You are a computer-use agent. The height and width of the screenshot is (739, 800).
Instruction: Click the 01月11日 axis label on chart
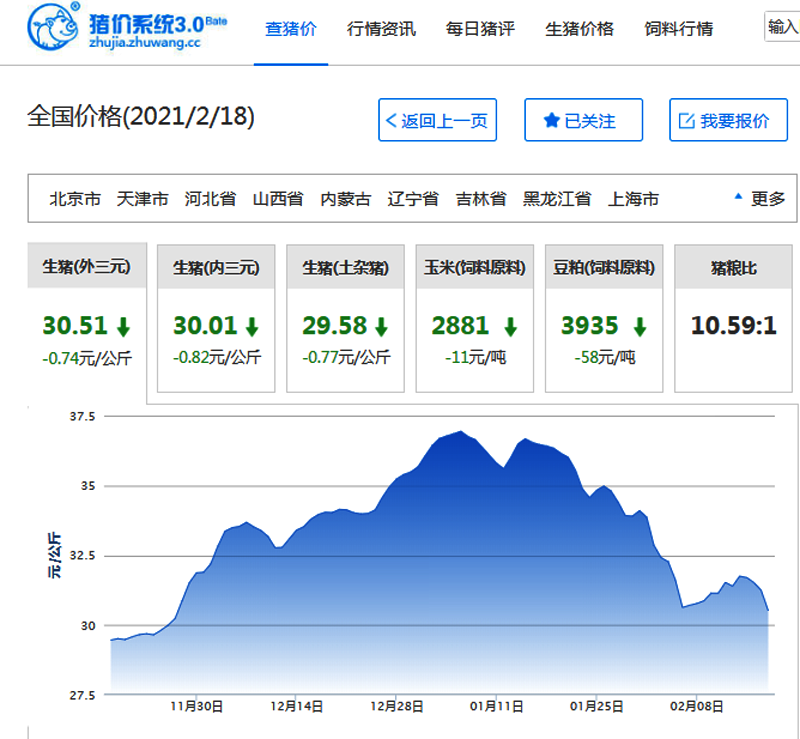(x=496, y=706)
